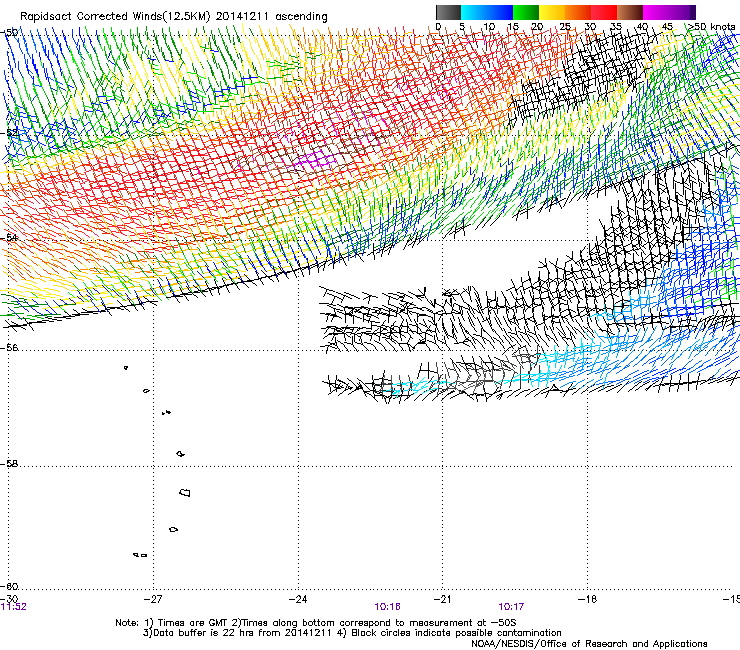The image size is (740, 650).
Task: Click the -27 longitude label
Action: [153, 599]
